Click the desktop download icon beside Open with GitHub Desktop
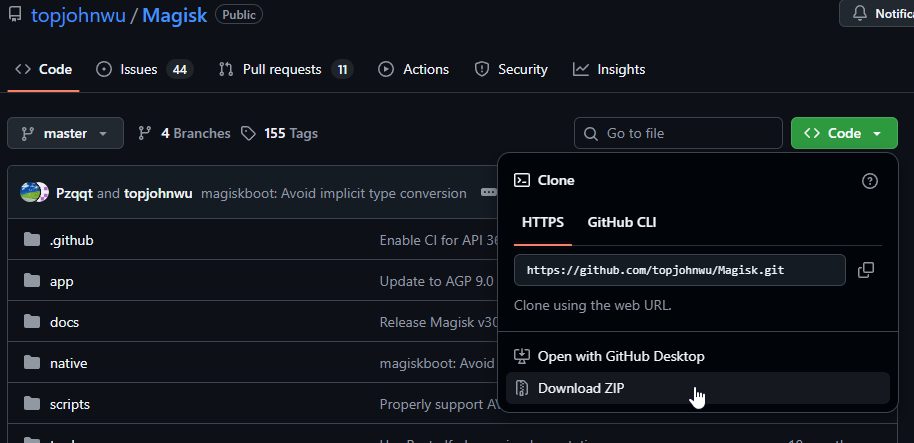 pyautogui.click(x=522, y=356)
